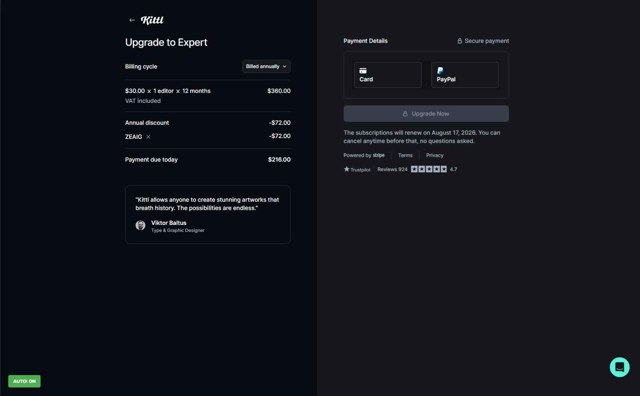Click the Upgrade Now button
The width and height of the screenshot is (640, 396).
click(426, 114)
